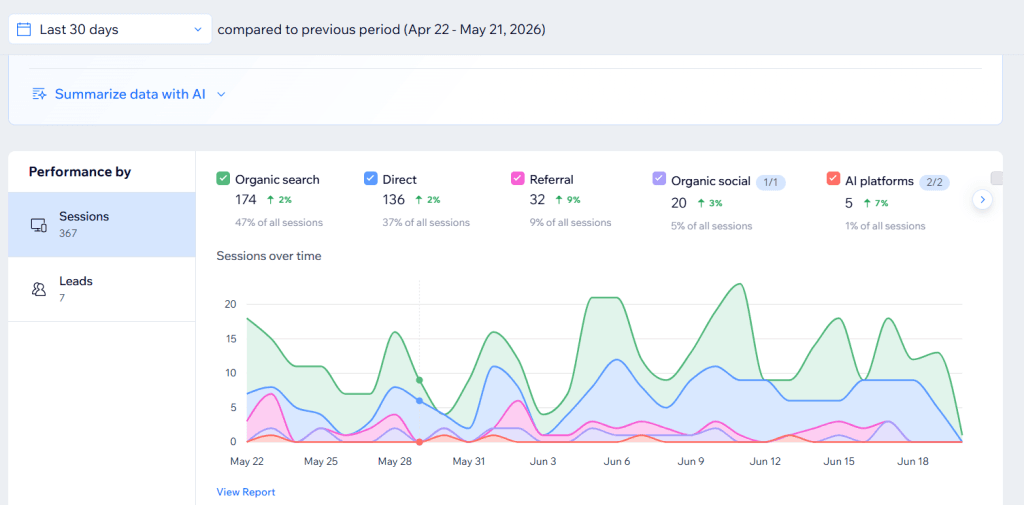This screenshot has height=505, width=1024.
Task: Open the View Report link
Action: click(246, 492)
